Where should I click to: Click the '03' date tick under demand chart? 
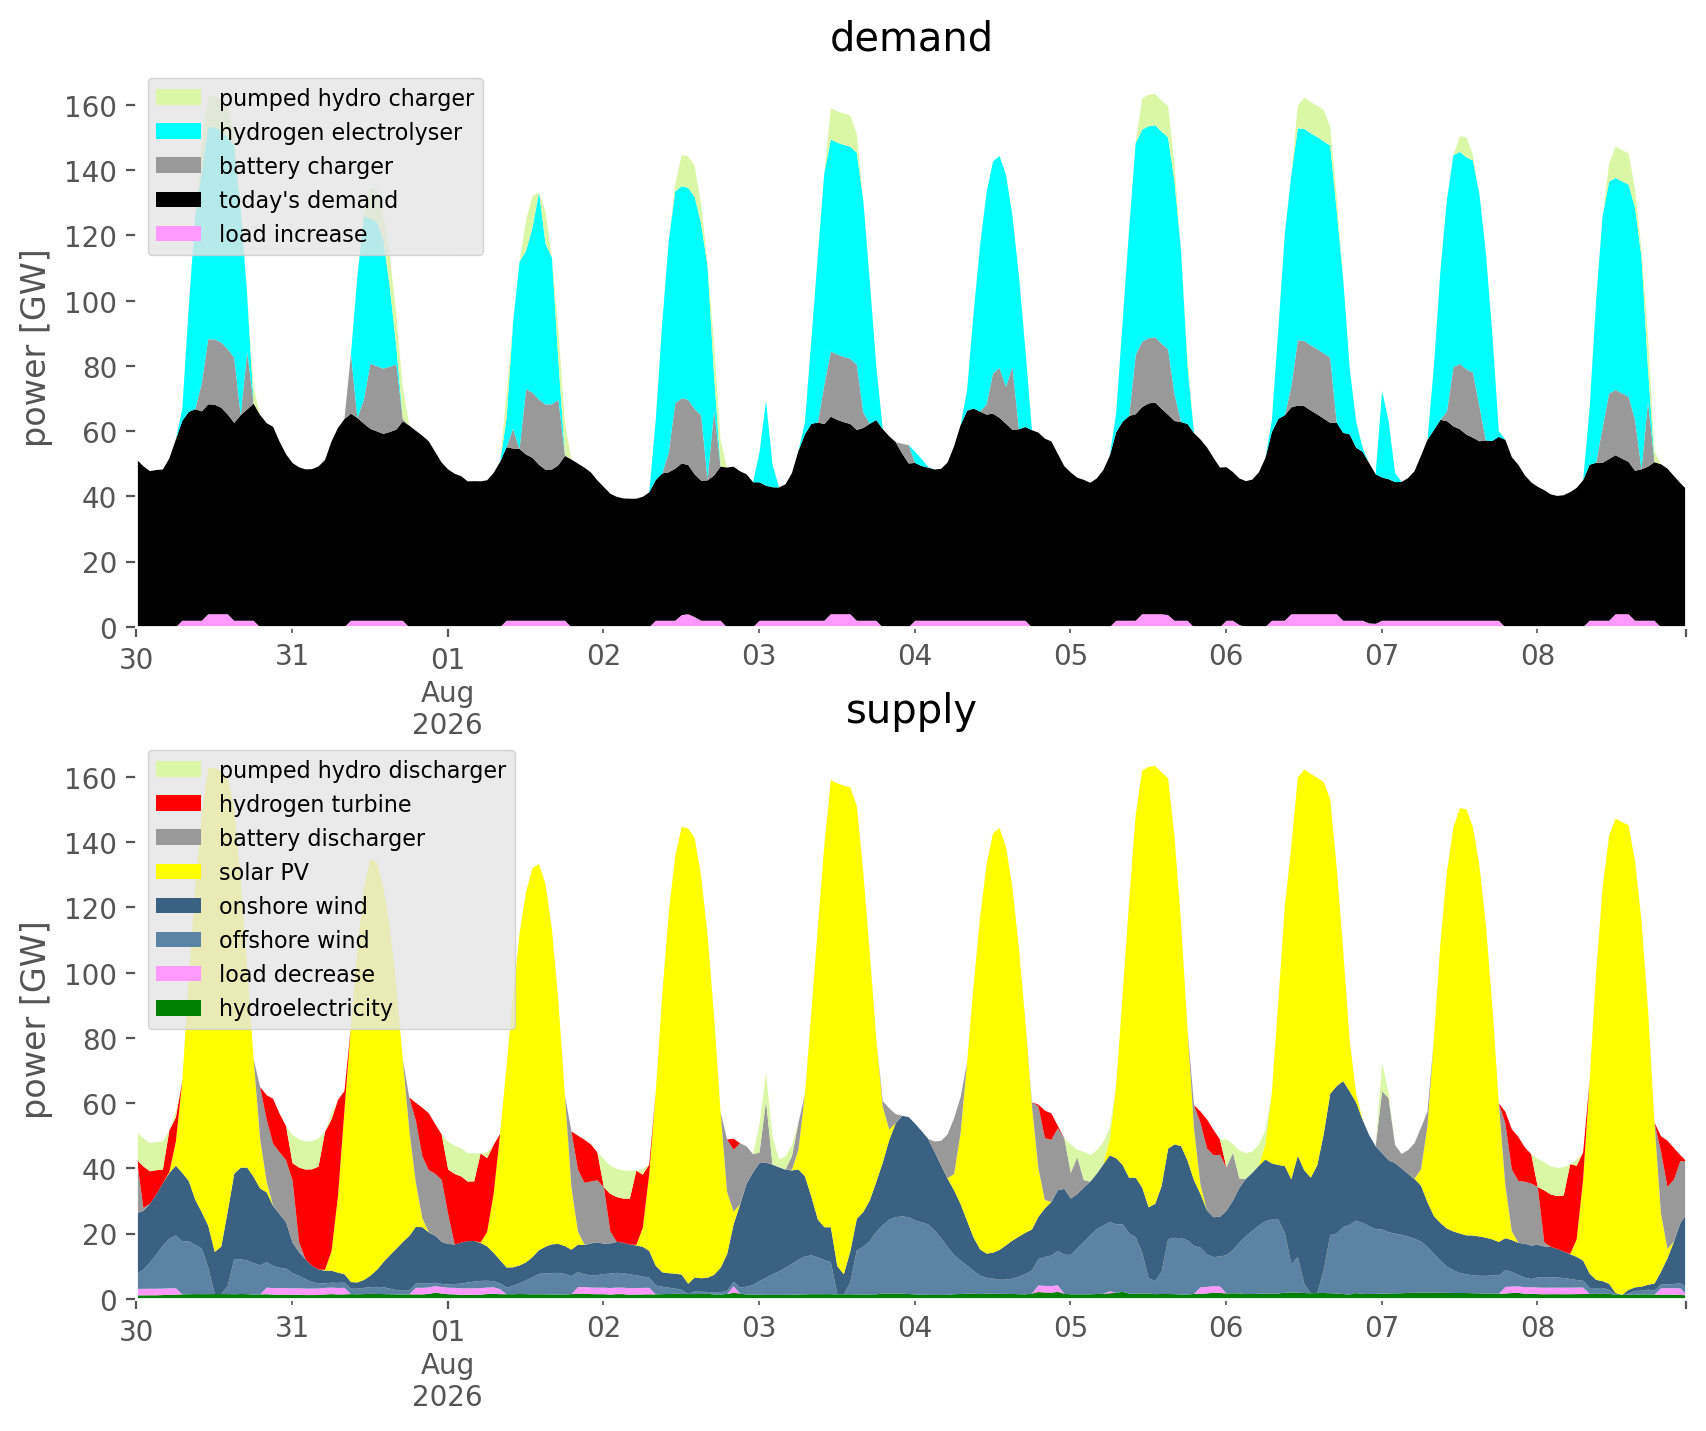[x=759, y=657]
